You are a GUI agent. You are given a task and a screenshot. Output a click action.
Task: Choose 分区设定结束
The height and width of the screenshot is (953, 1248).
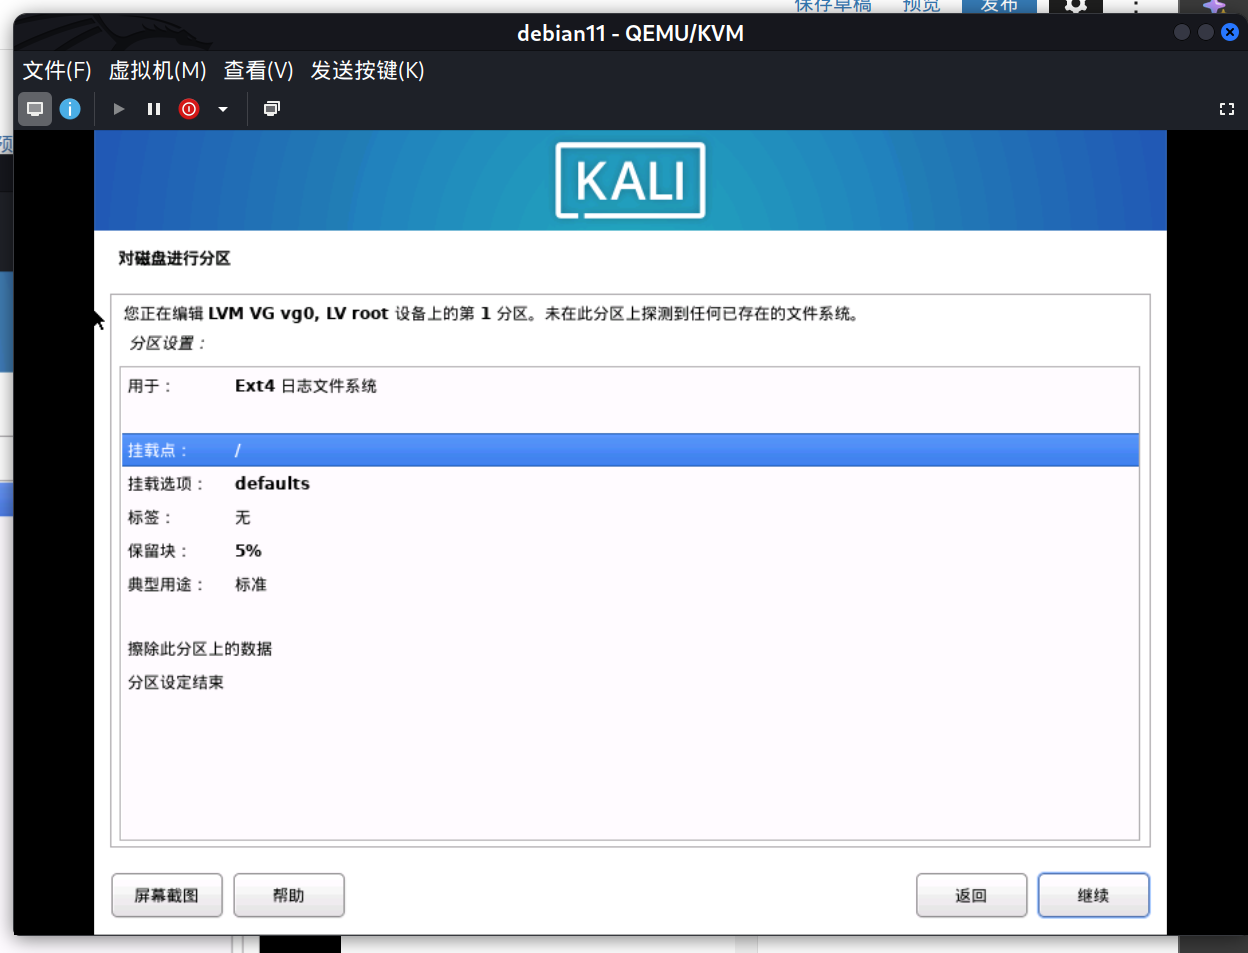click(630, 683)
